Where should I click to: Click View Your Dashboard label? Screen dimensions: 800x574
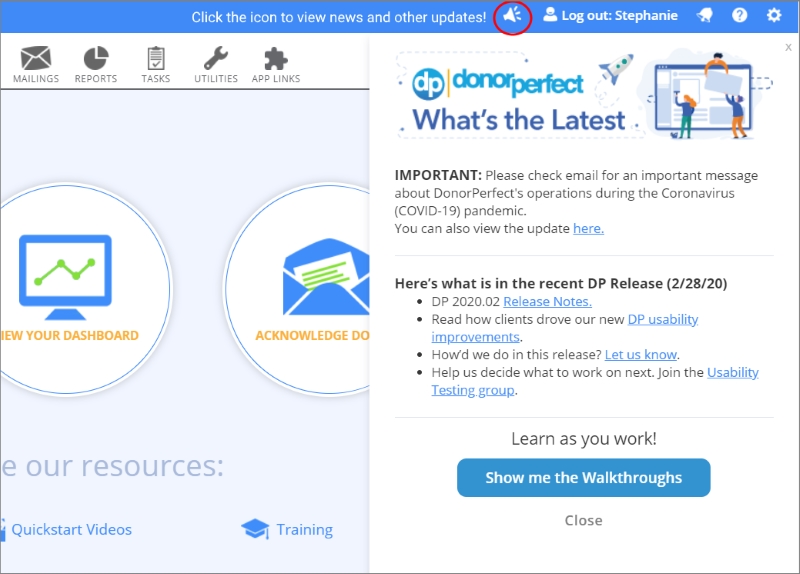(69, 335)
